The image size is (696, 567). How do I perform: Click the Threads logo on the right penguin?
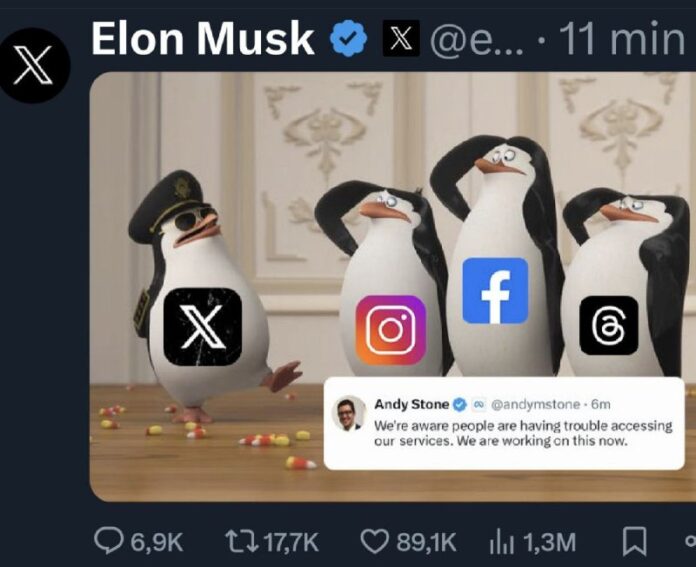tap(608, 325)
